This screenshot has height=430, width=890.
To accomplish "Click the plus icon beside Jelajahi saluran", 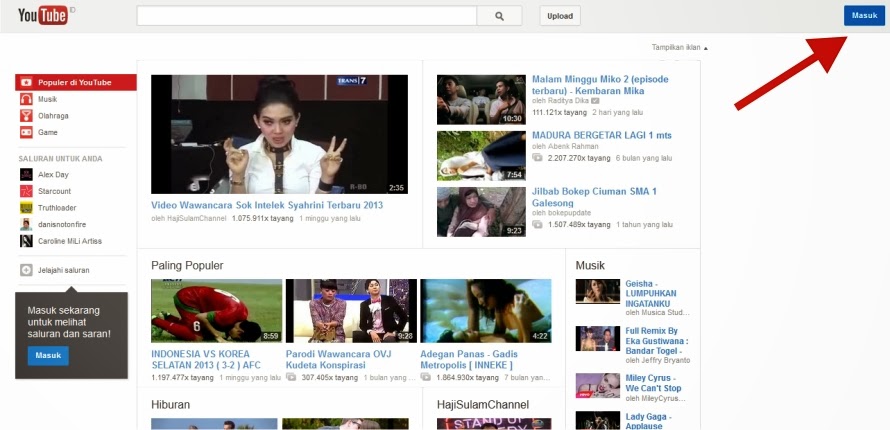I will [x=26, y=270].
